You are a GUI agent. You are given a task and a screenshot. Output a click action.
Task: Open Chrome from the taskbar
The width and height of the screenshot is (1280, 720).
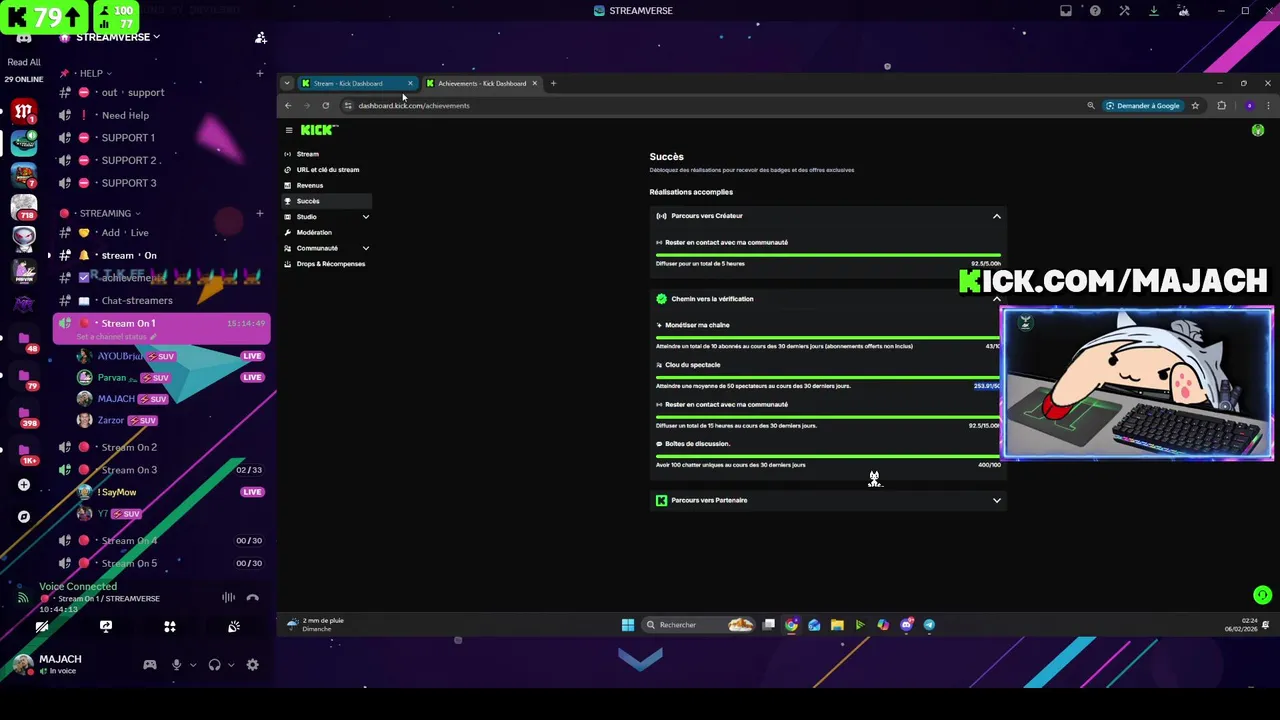[791, 625]
